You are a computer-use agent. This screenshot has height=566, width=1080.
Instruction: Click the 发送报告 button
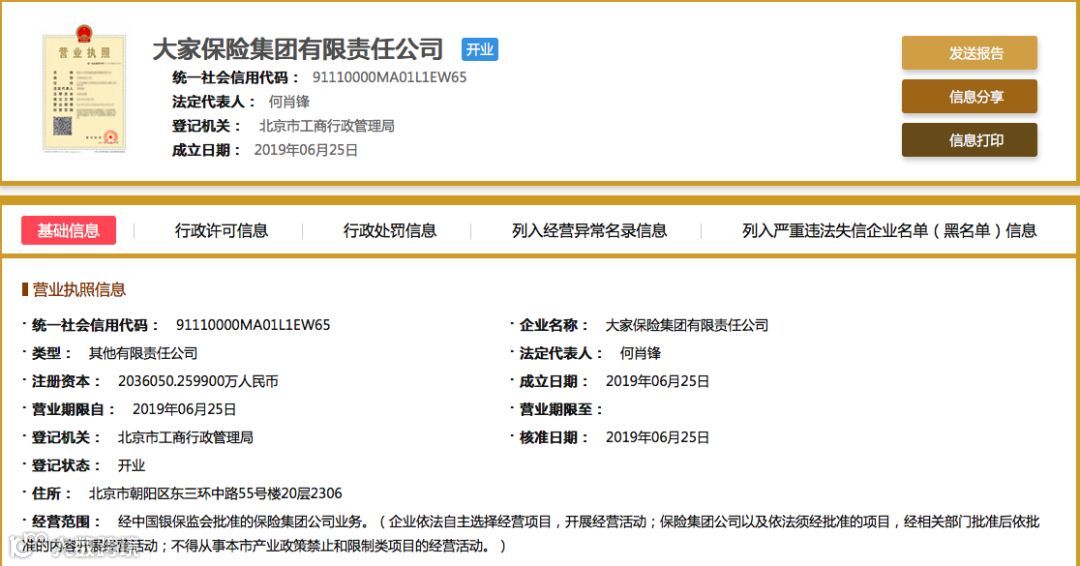[x=969, y=53]
